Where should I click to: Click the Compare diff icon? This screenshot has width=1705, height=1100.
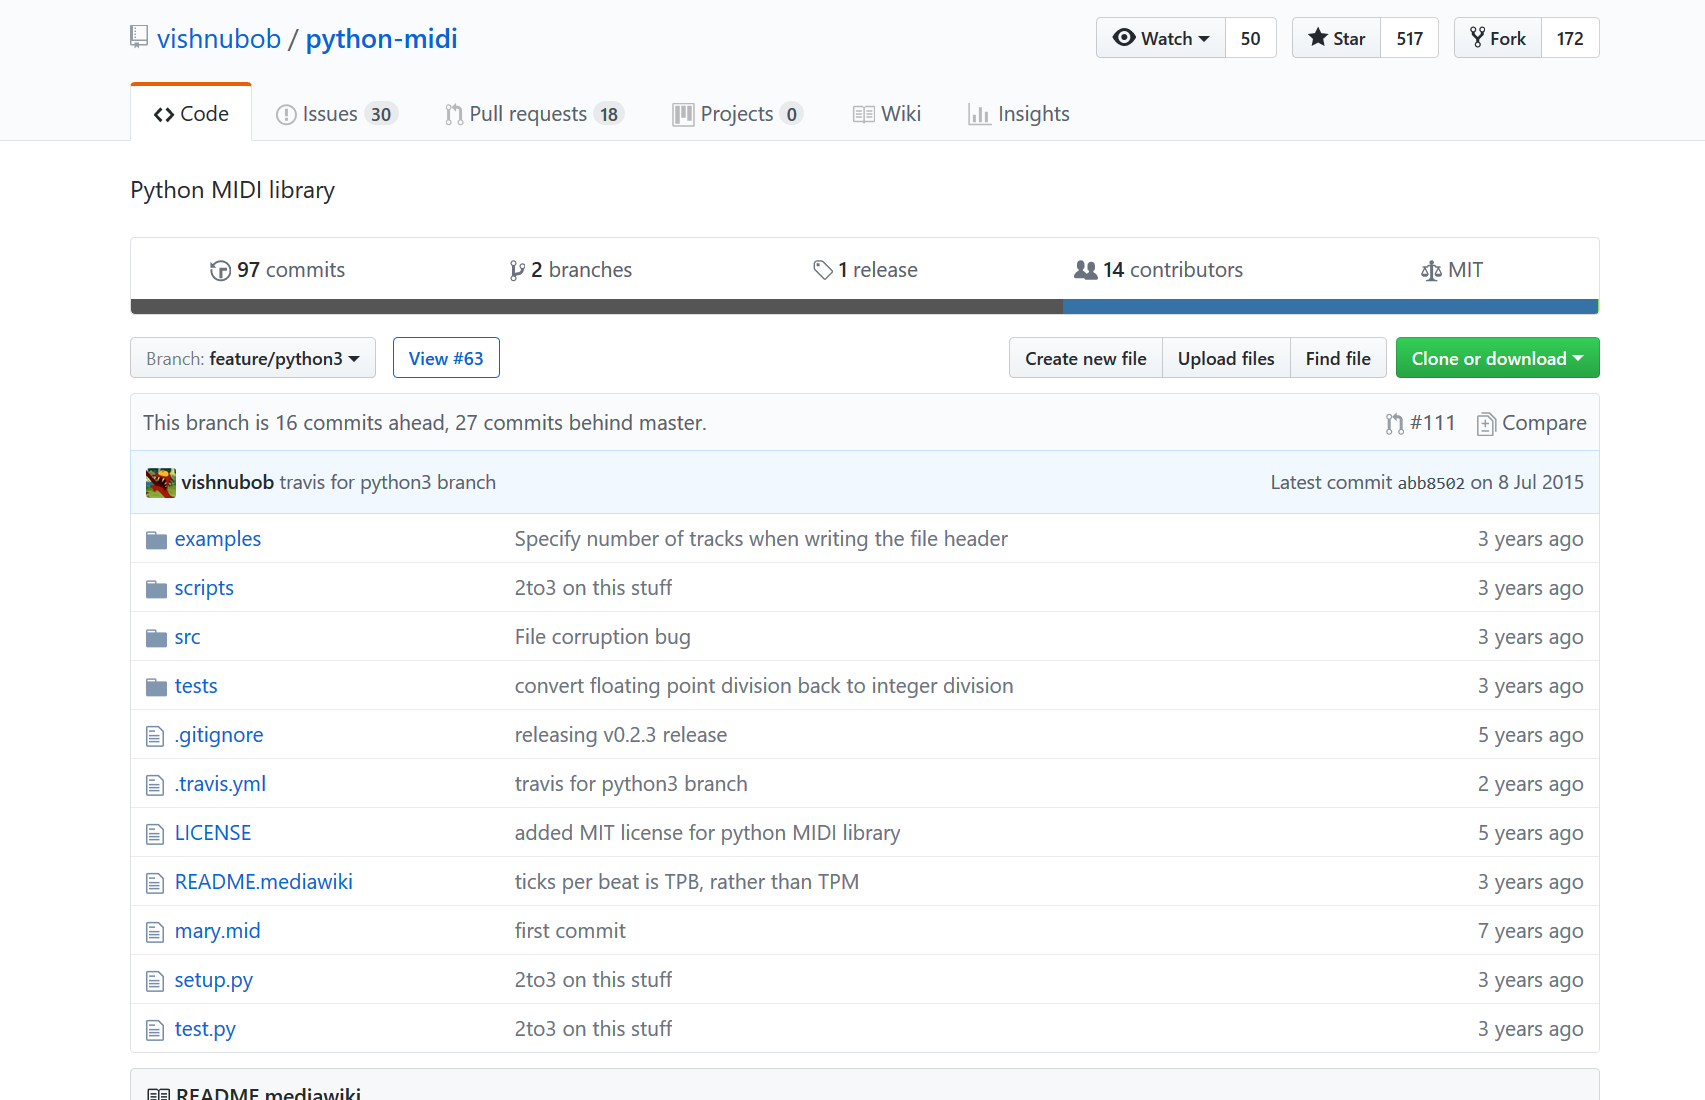coord(1486,424)
